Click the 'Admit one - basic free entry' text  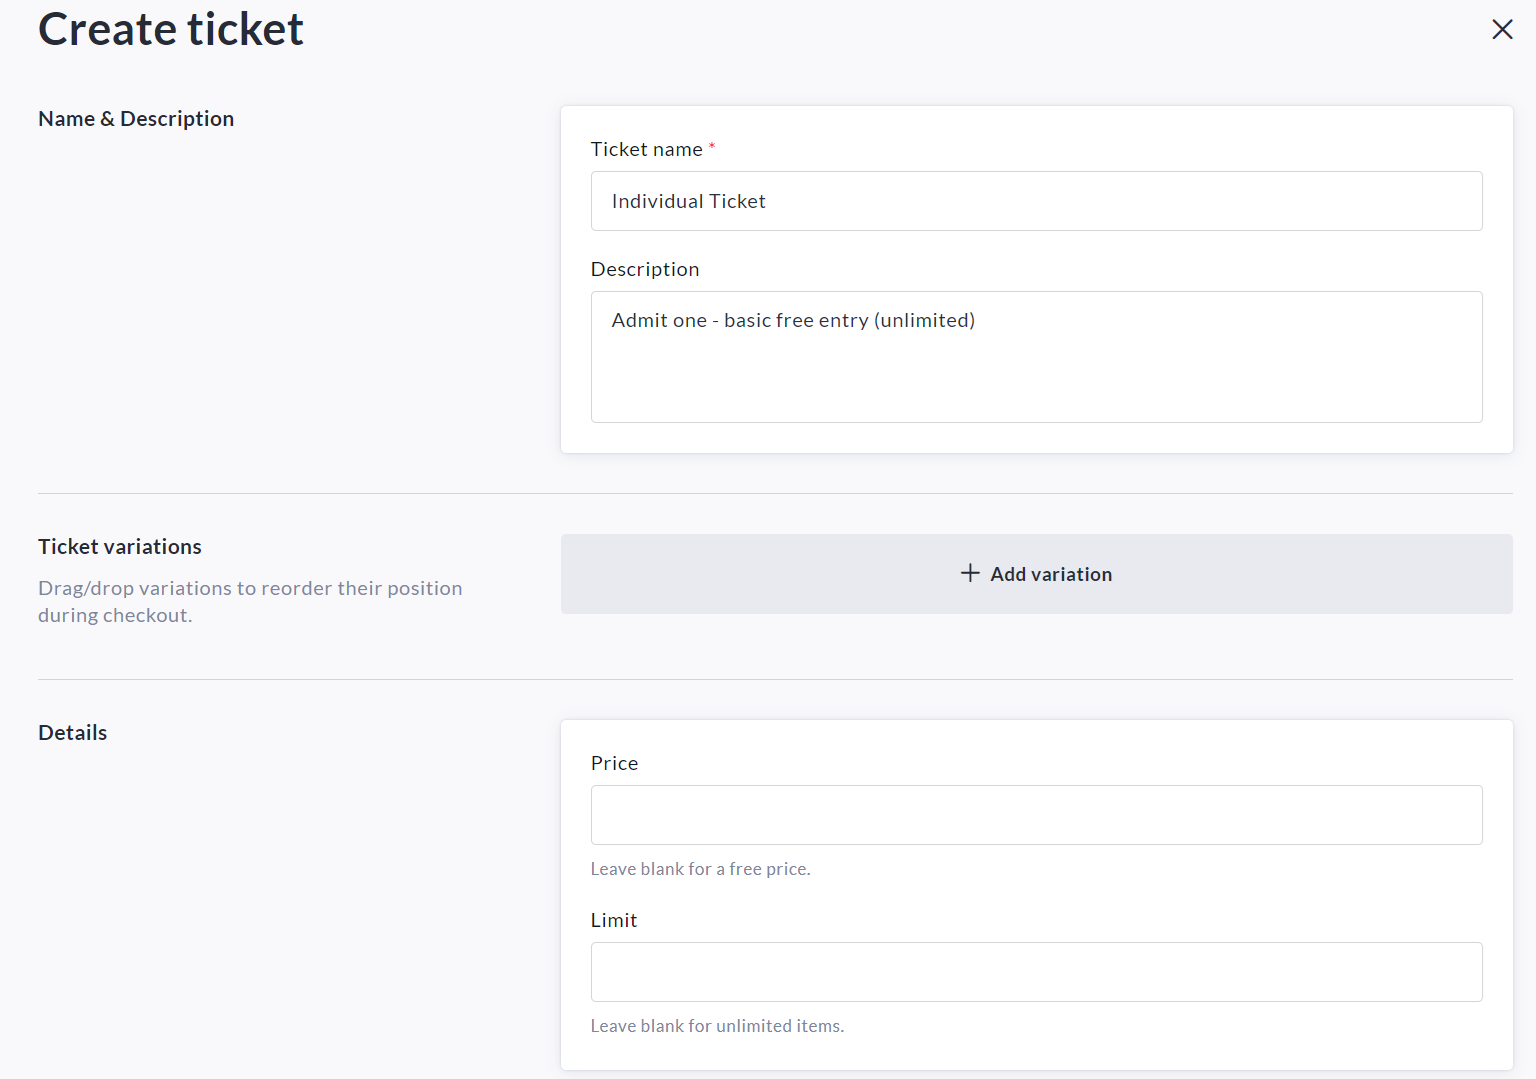click(x=793, y=320)
